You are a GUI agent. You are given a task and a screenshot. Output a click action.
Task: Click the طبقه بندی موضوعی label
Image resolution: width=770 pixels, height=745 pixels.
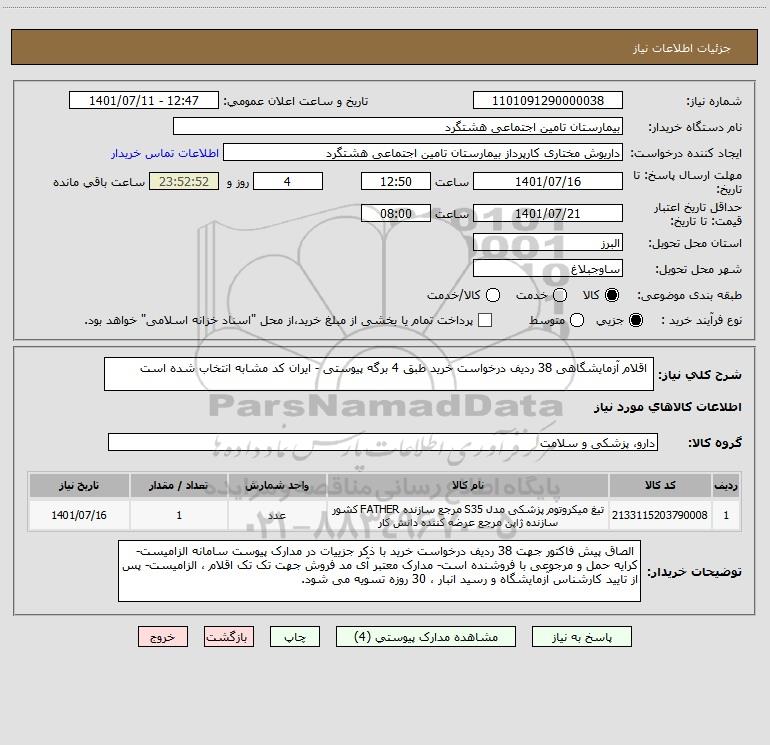689,295
